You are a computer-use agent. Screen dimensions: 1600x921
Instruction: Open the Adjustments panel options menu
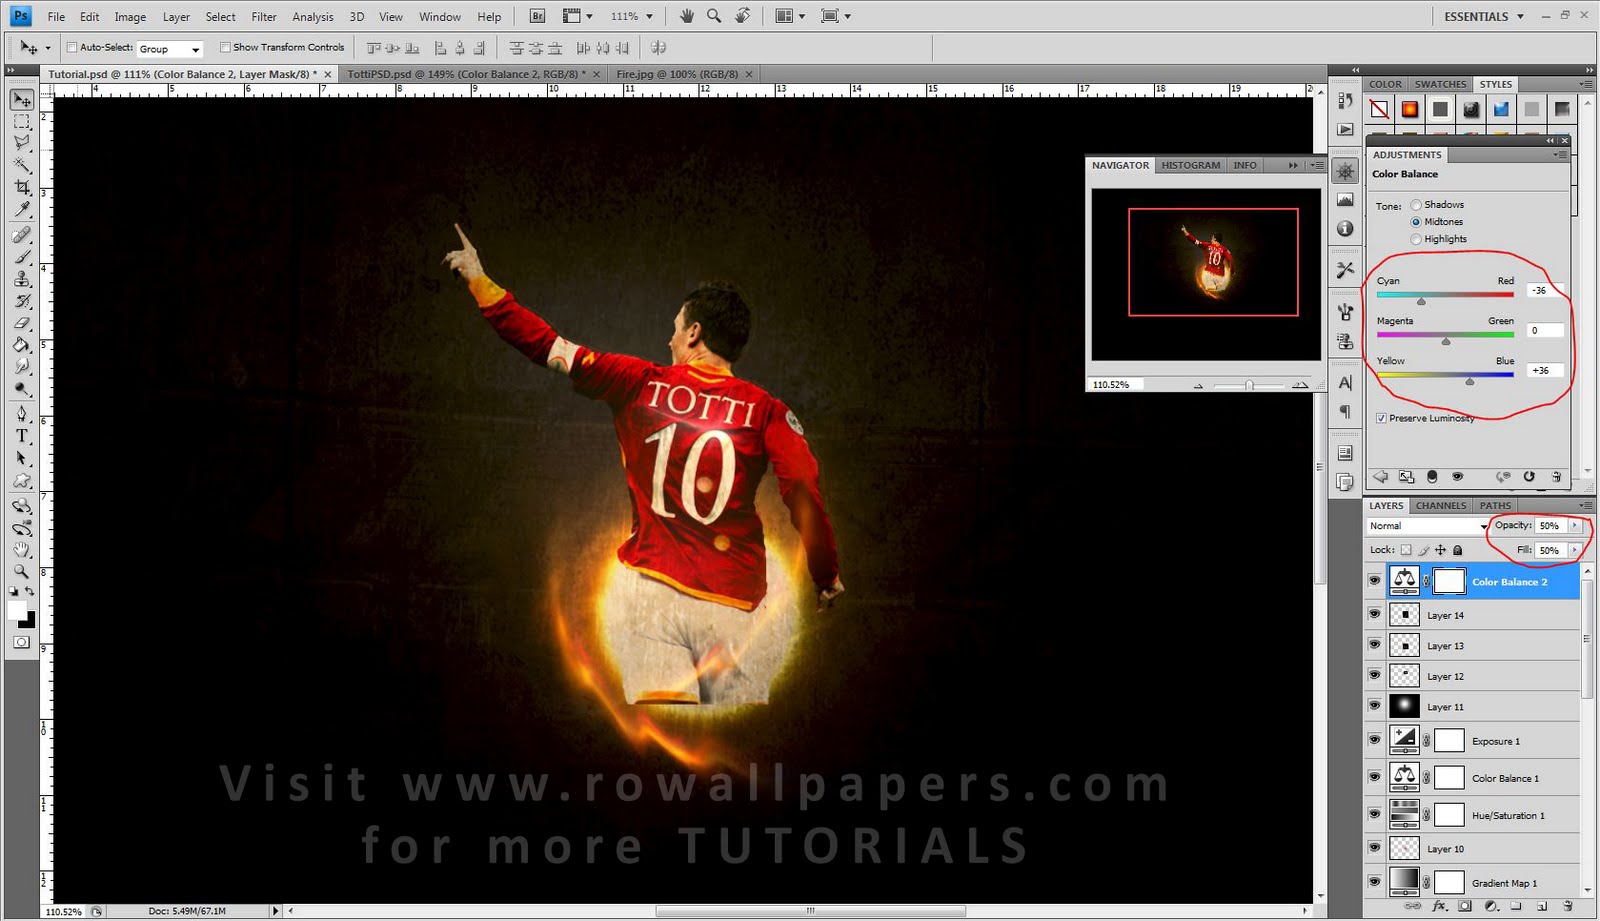click(1560, 155)
